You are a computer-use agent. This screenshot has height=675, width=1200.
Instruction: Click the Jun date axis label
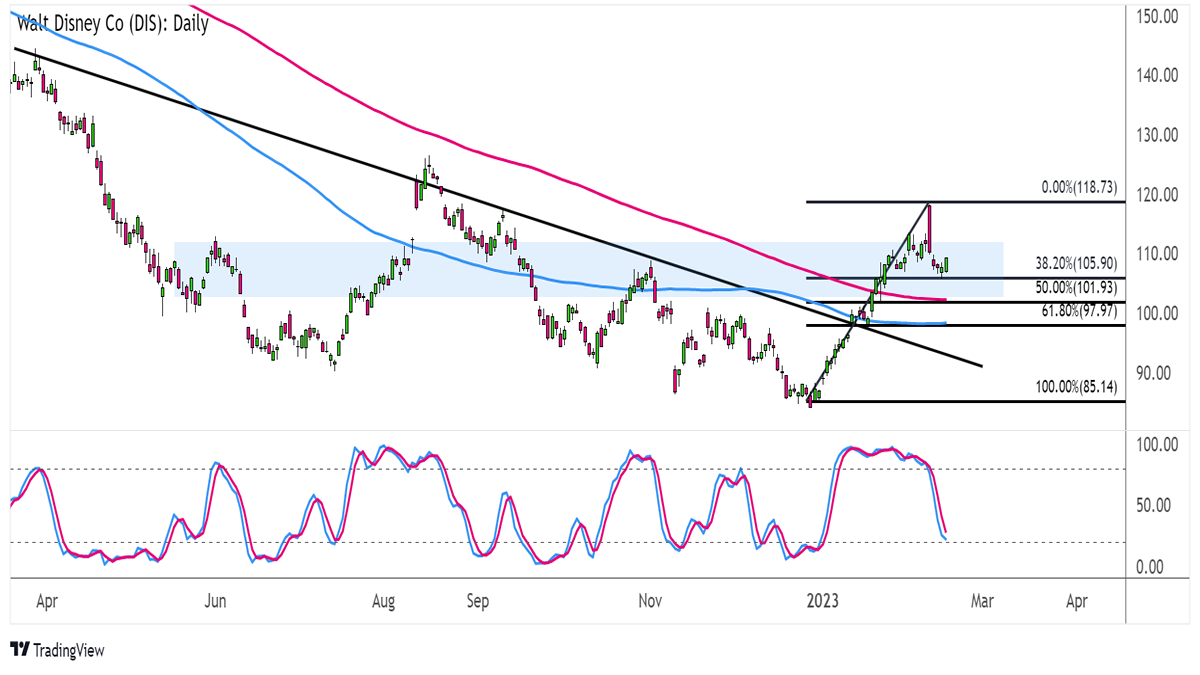click(x=216, y=602)
